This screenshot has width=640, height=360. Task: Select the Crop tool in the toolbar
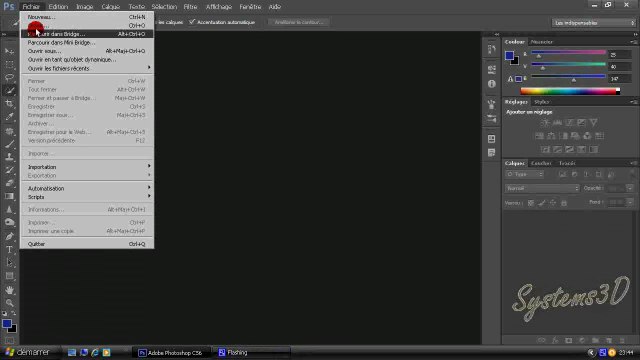[x=9, y=104]
